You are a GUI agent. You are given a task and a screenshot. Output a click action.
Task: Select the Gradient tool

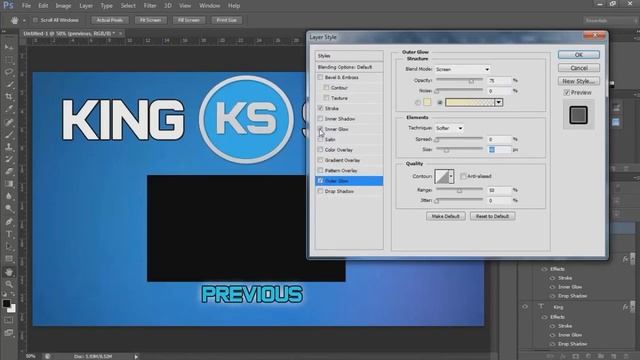tap(9, 184)
